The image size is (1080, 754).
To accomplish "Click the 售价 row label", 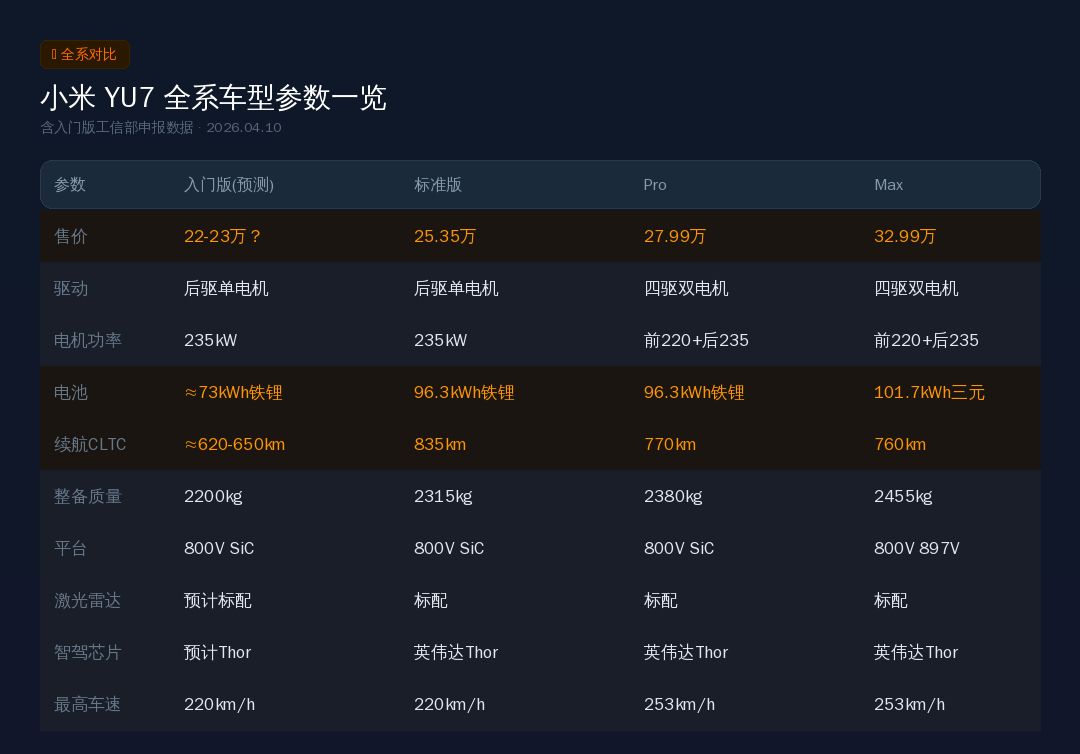I will 71,237.
